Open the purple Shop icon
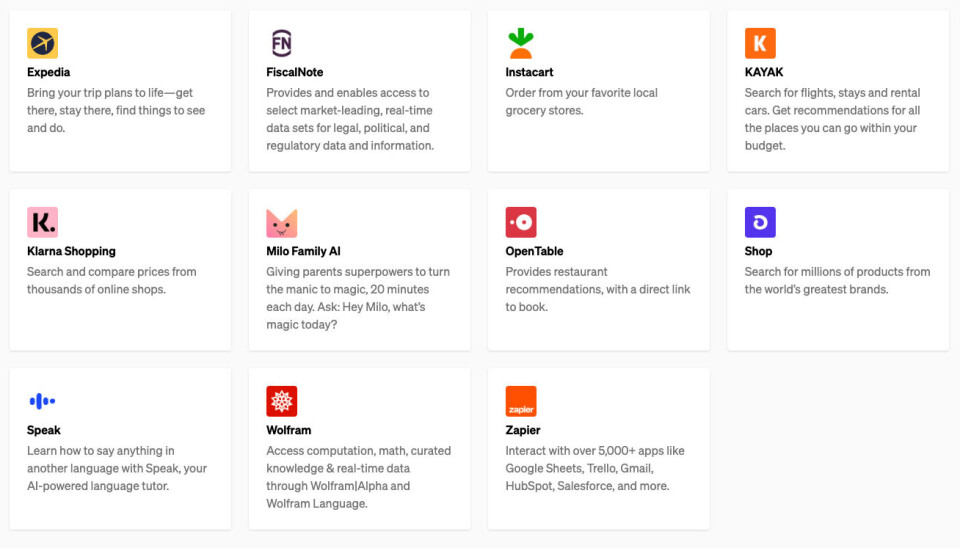 click(x=760, y=222)
